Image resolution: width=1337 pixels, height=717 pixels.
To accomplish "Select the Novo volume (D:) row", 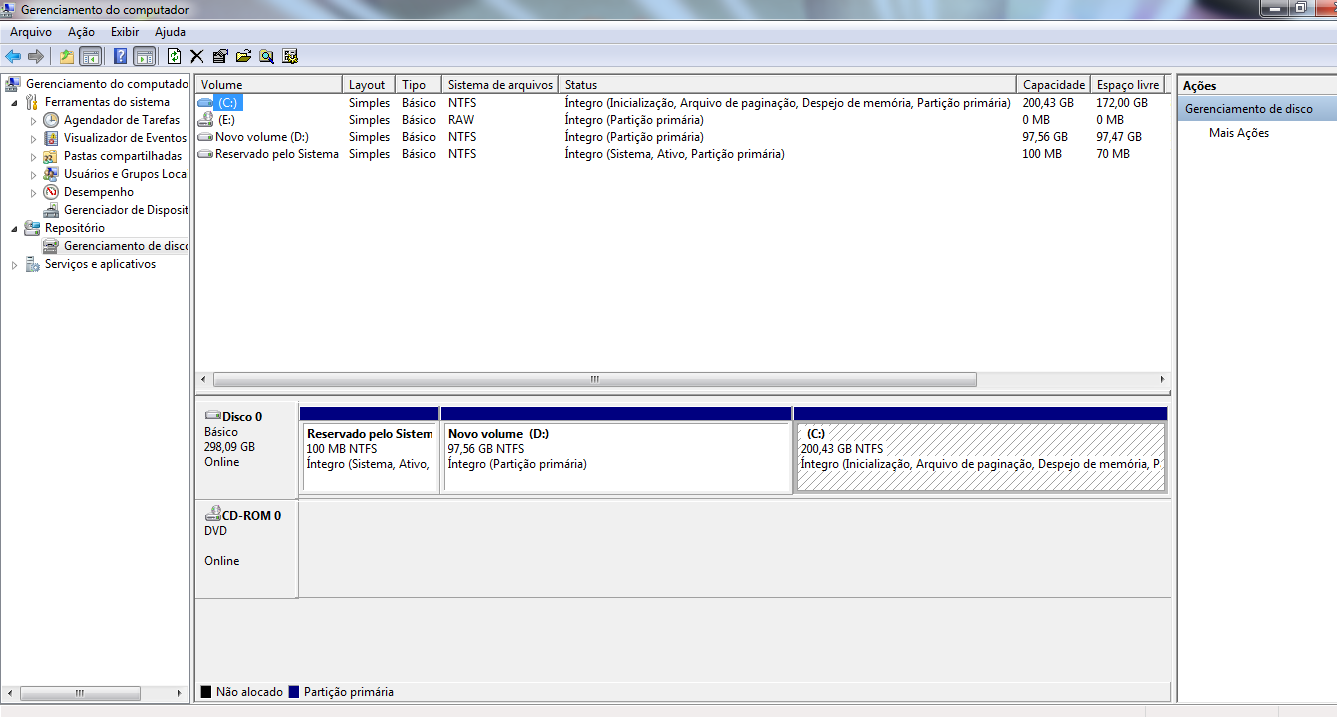I will point(682,137).
